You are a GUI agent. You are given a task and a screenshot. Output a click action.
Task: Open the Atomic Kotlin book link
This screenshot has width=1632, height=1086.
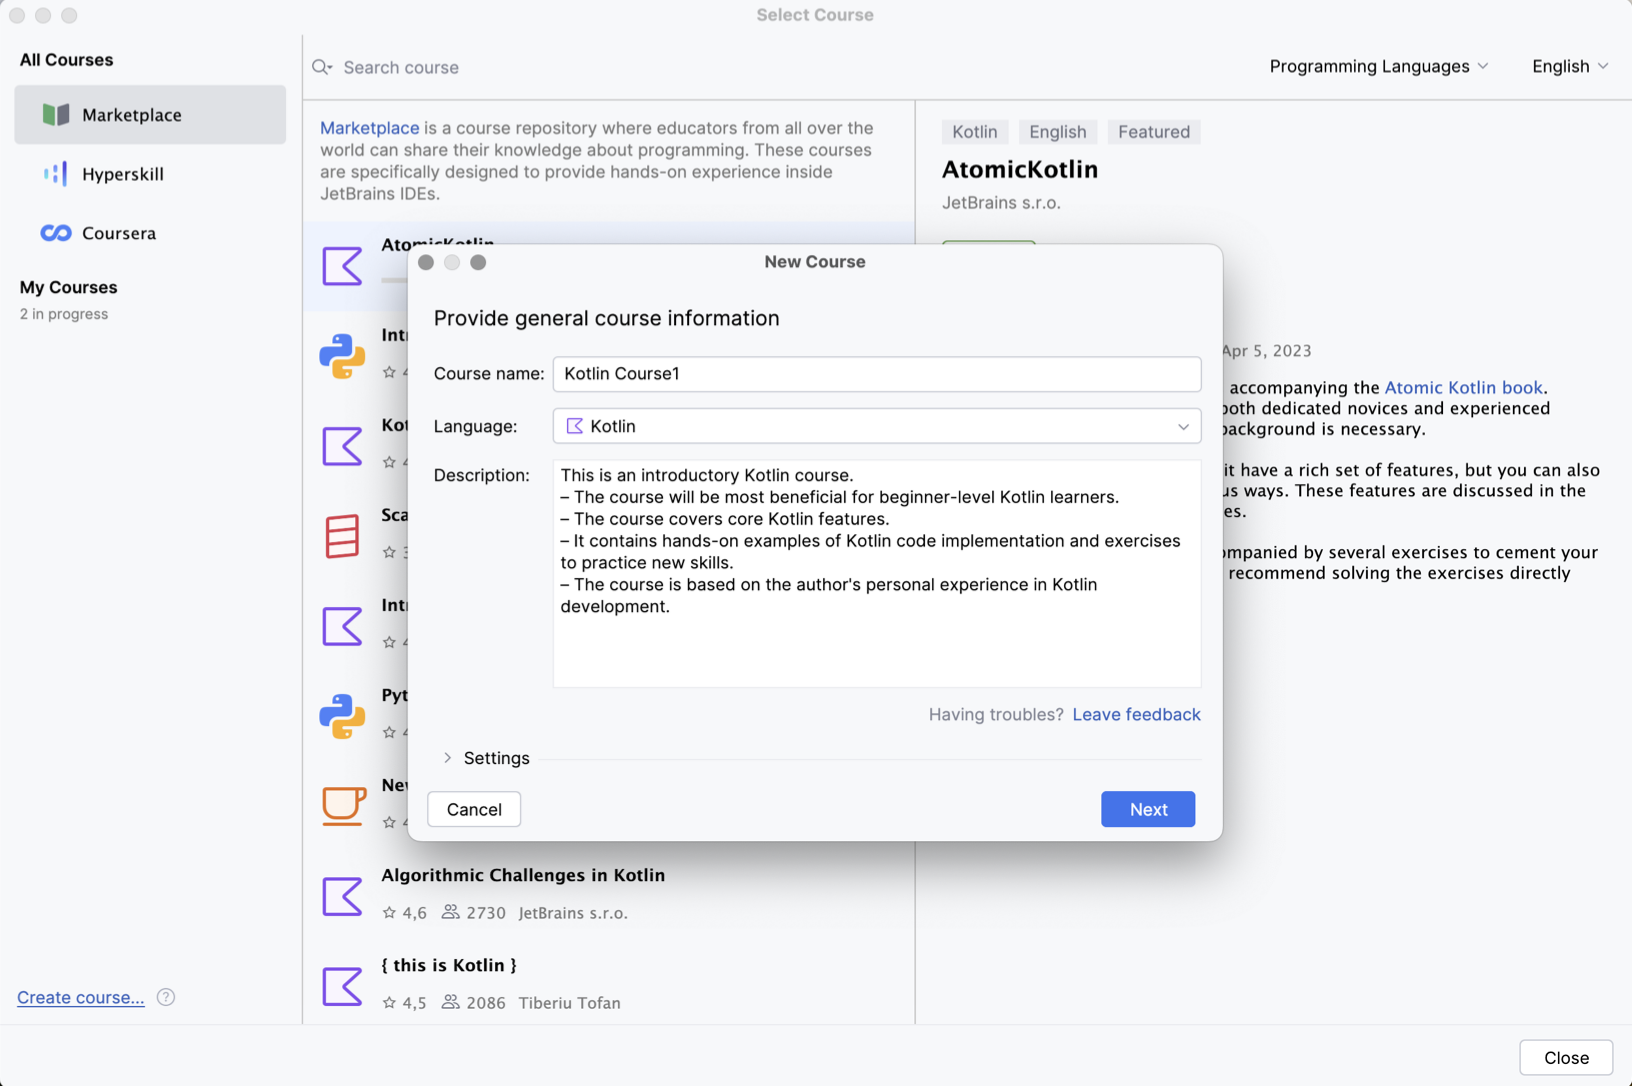[x=1463, y=388]
